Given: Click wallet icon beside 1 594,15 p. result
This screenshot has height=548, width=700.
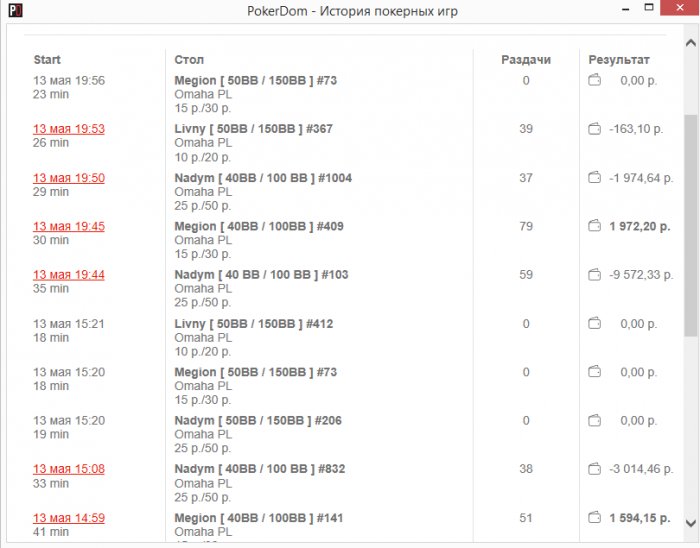Looking at the screenshot, I should click(595, 518).
